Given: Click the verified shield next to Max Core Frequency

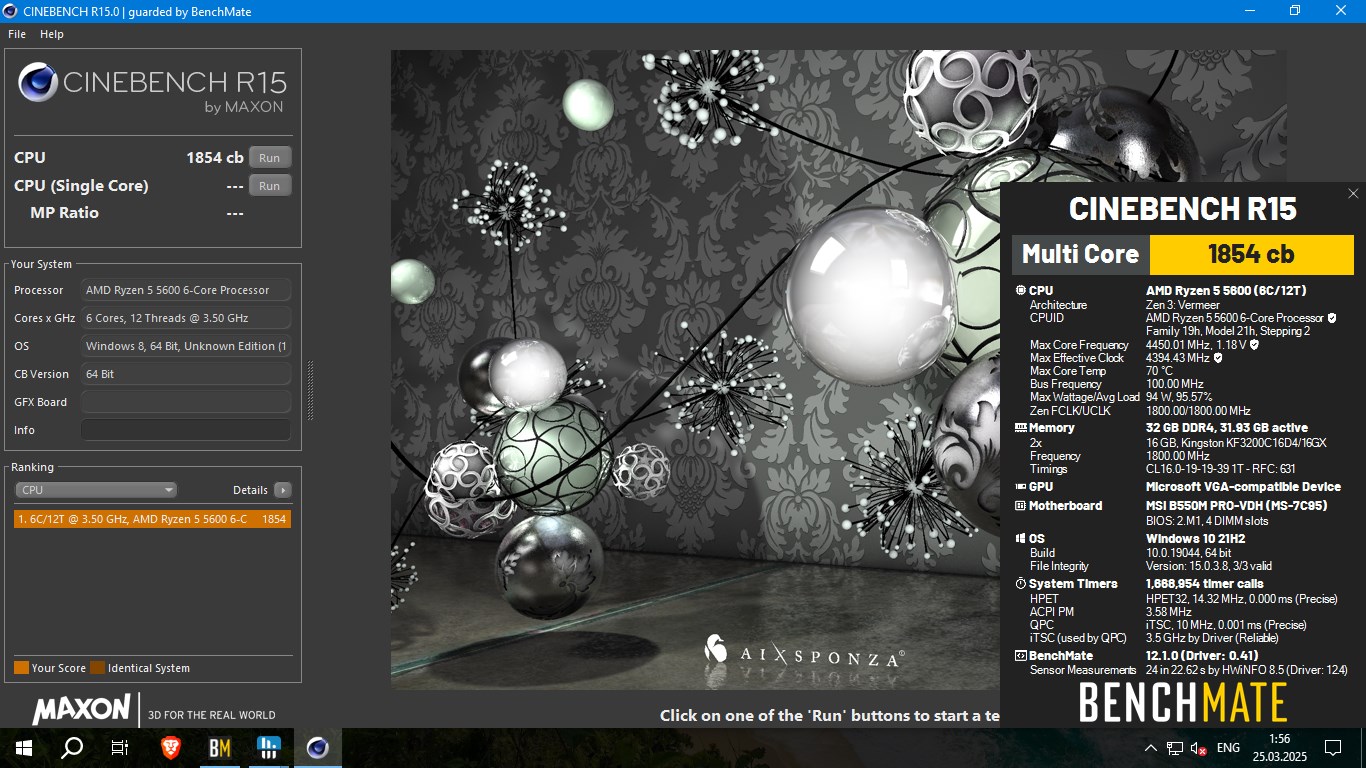Looking at the screenshot, I should click(x=1254, y=345).
